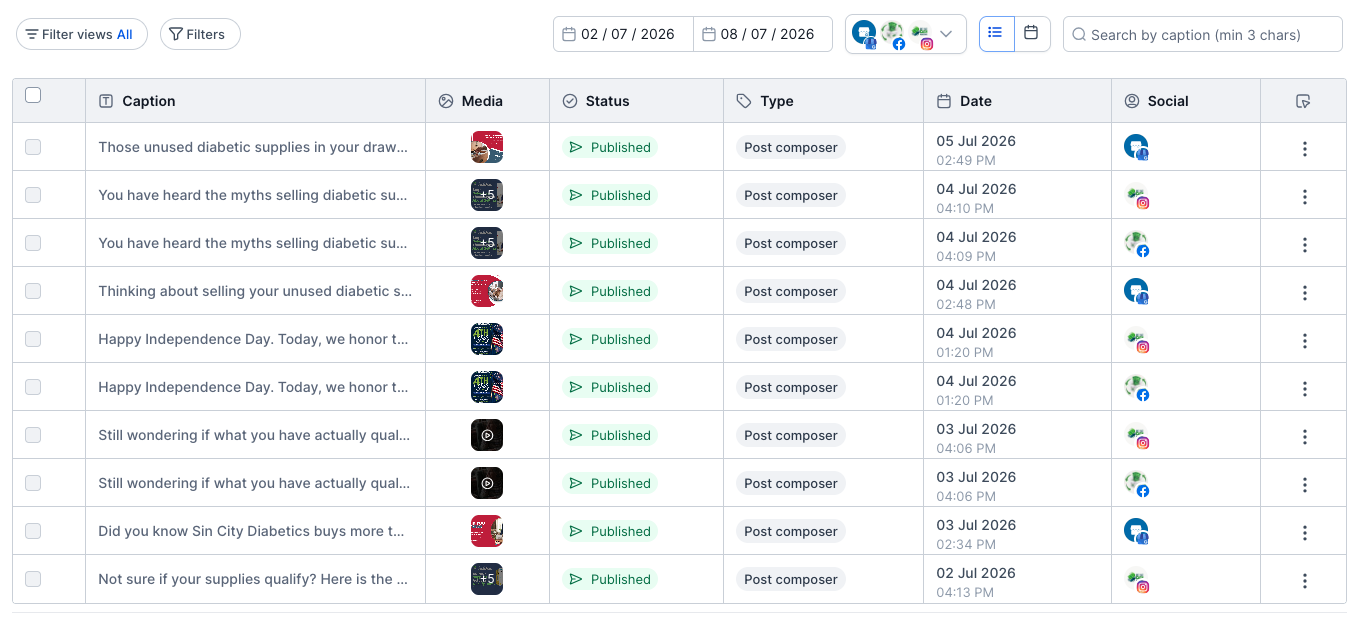Click the Published status badge in the 'Those unused diabetic supplies' row
This screenshot has width=1359, height=617.
[x=609, y=147]
